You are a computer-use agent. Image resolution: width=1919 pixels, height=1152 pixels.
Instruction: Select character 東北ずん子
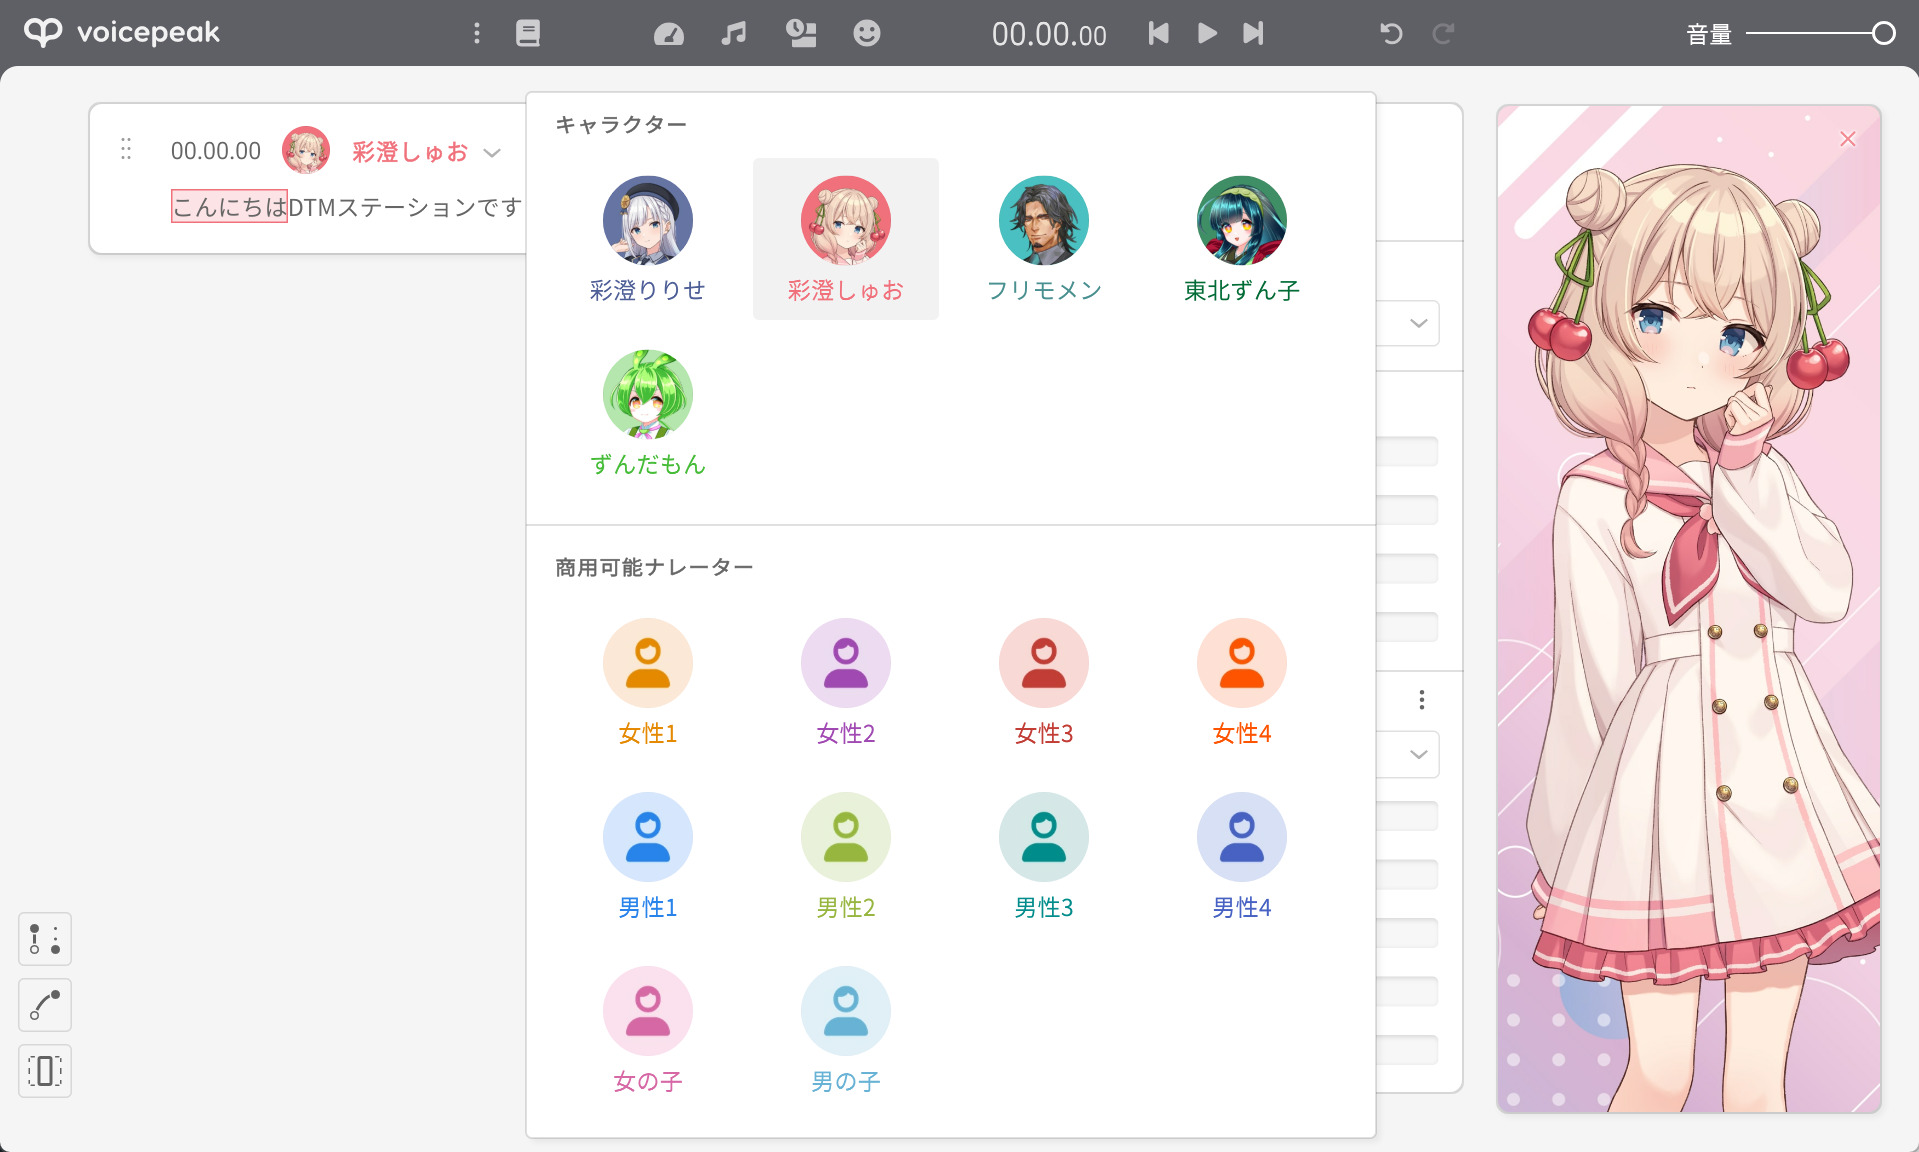pyautogui.click(x=1242, y=239)
